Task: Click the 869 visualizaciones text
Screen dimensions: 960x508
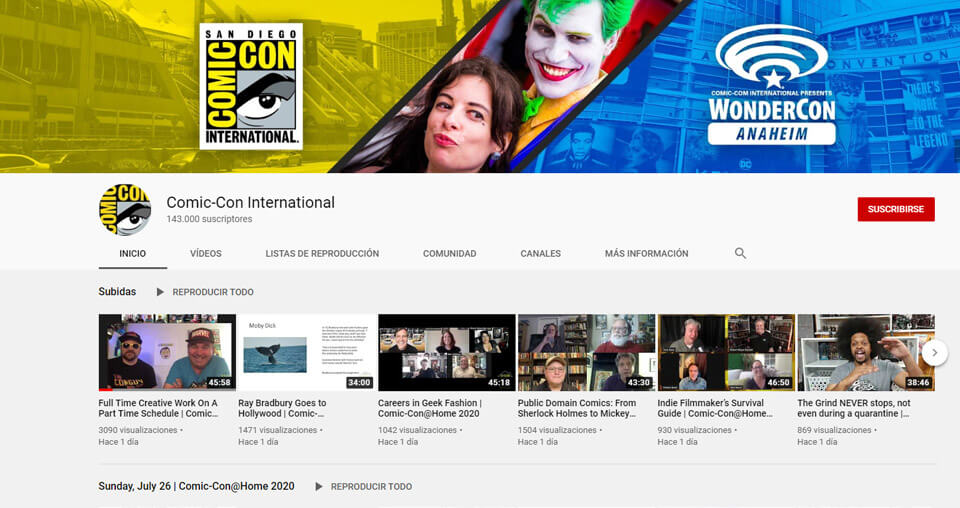Action: [834, 430]
